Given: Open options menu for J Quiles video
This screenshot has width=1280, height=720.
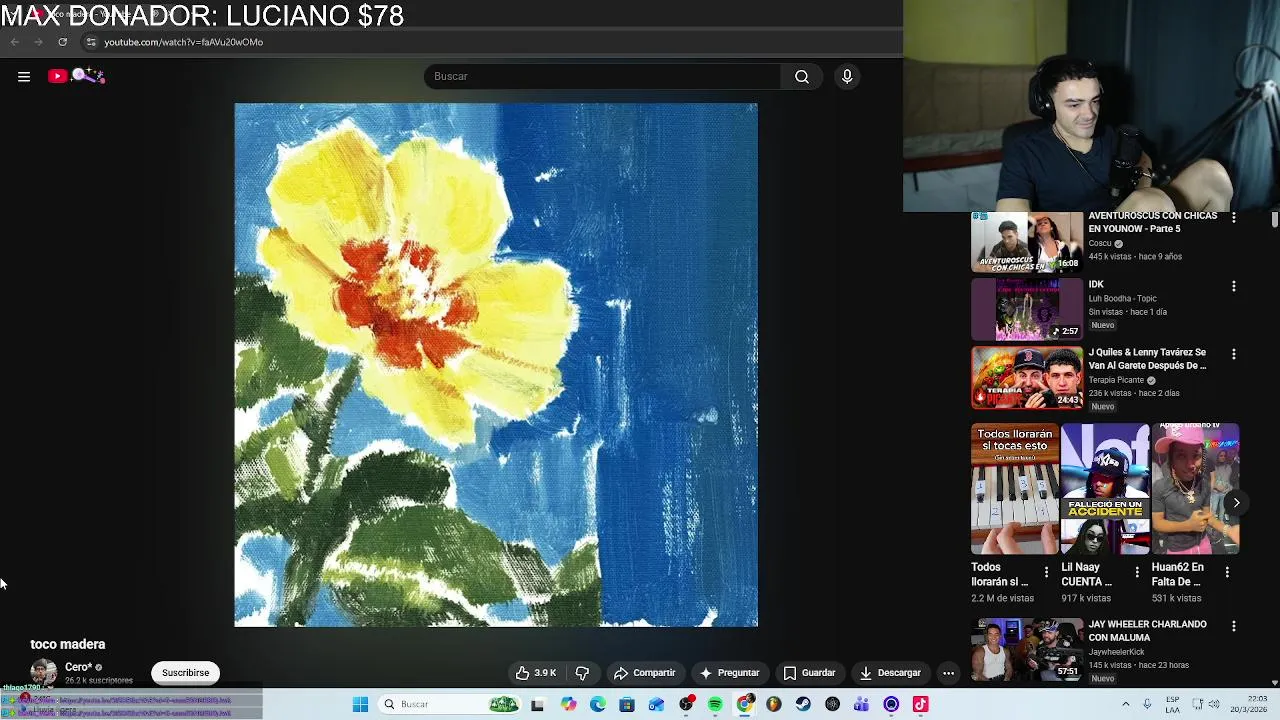Looking at the screenshot, I should coord(1234,354).
